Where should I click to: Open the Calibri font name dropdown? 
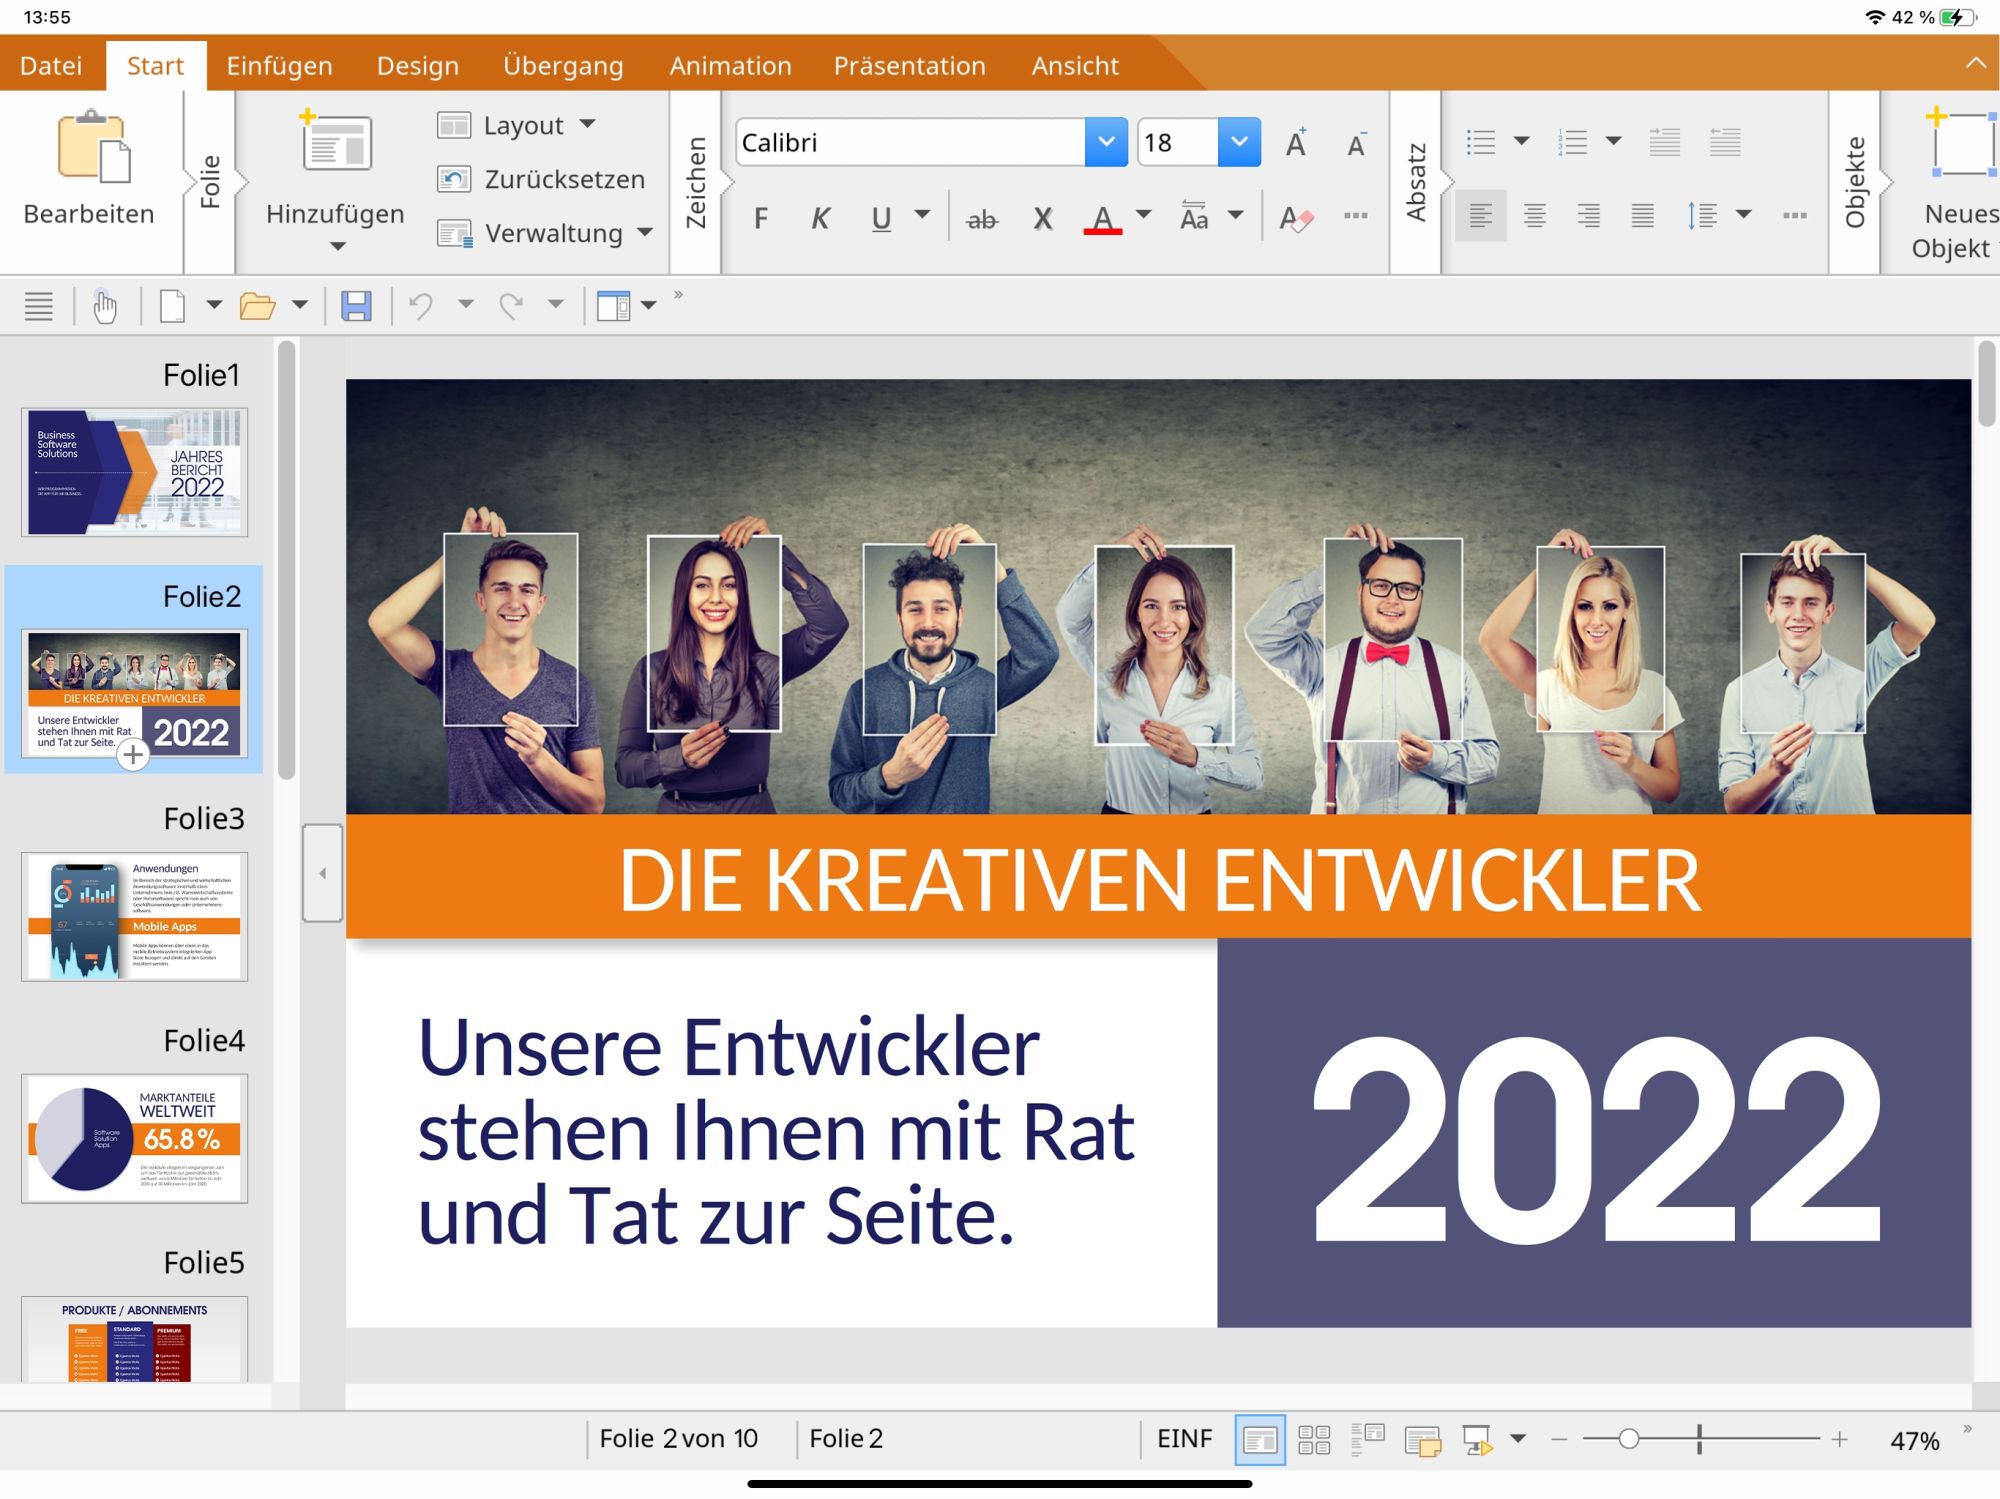(1106, 142)
